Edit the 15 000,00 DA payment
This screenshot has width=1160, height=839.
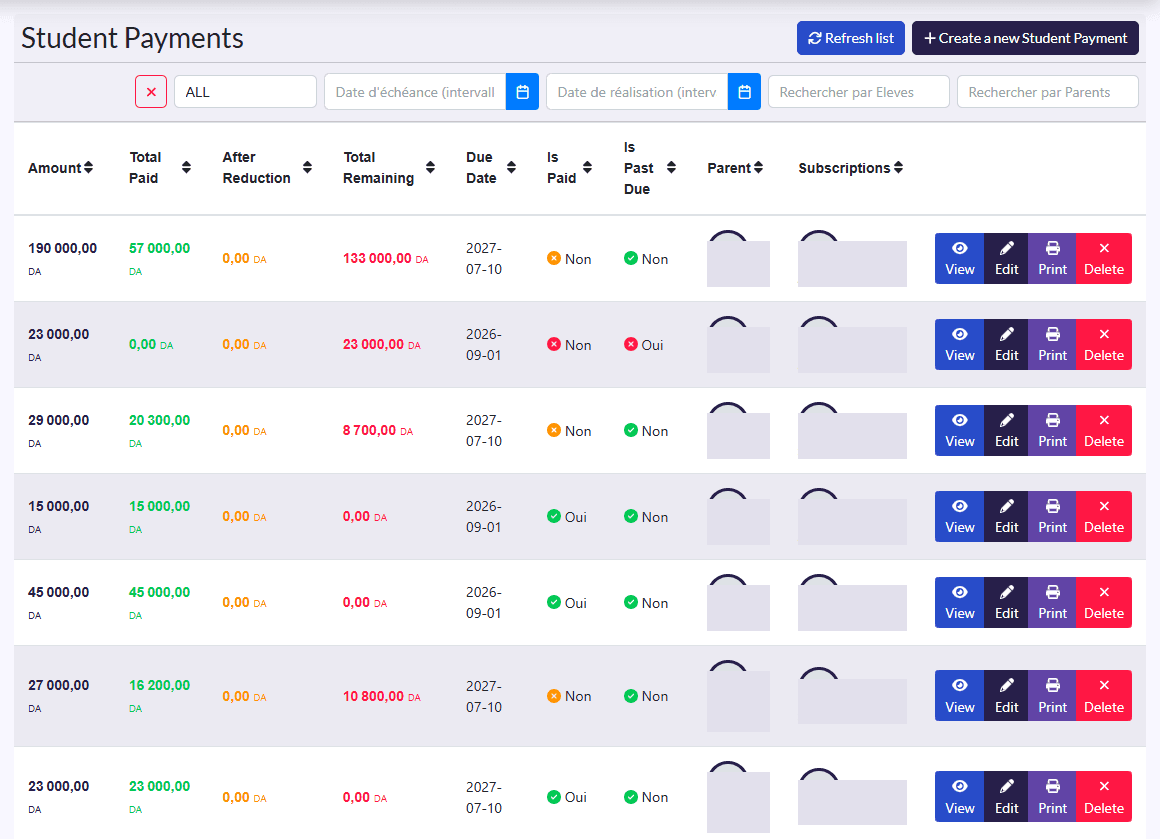pos(1006,516)
